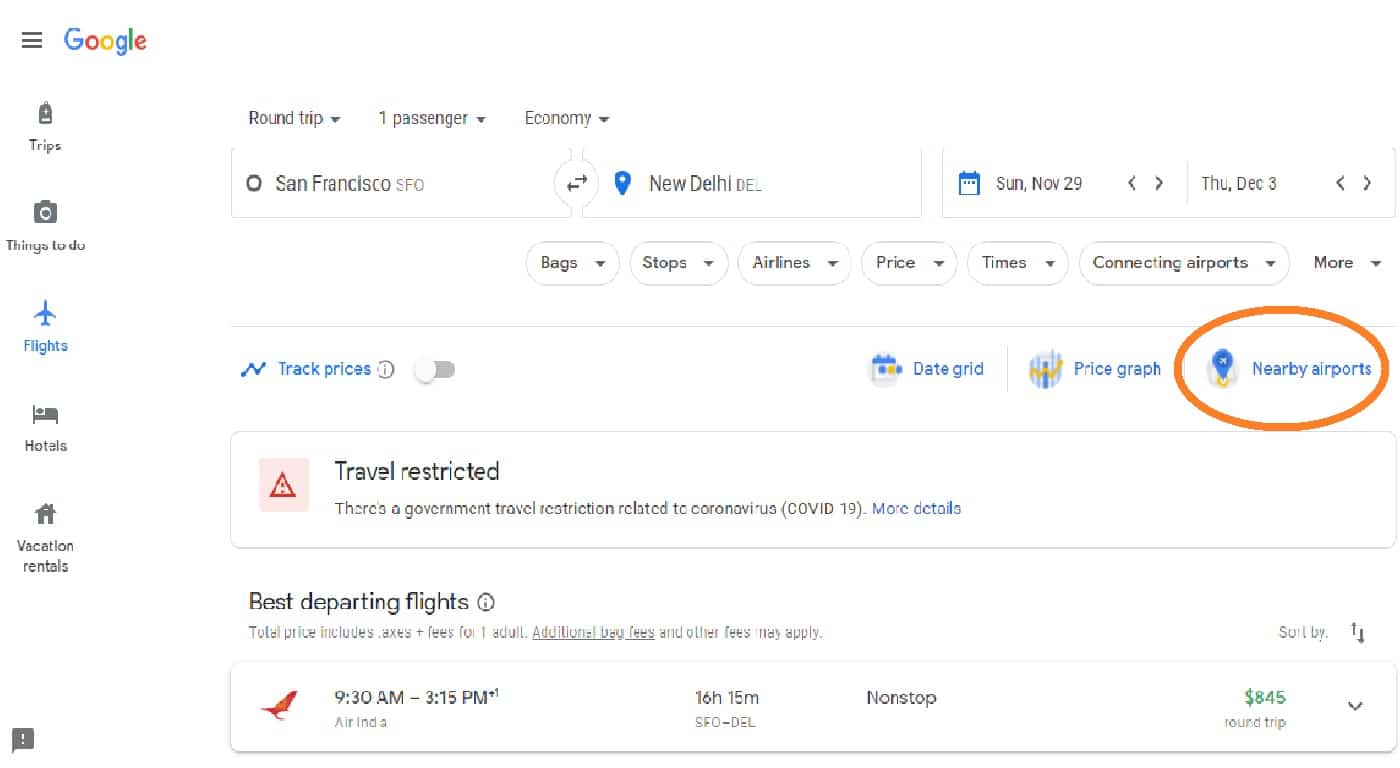Screen dimensions: 1400x768
Task: Click the sort order arrows icon
Action: (x=1357, y=632)
